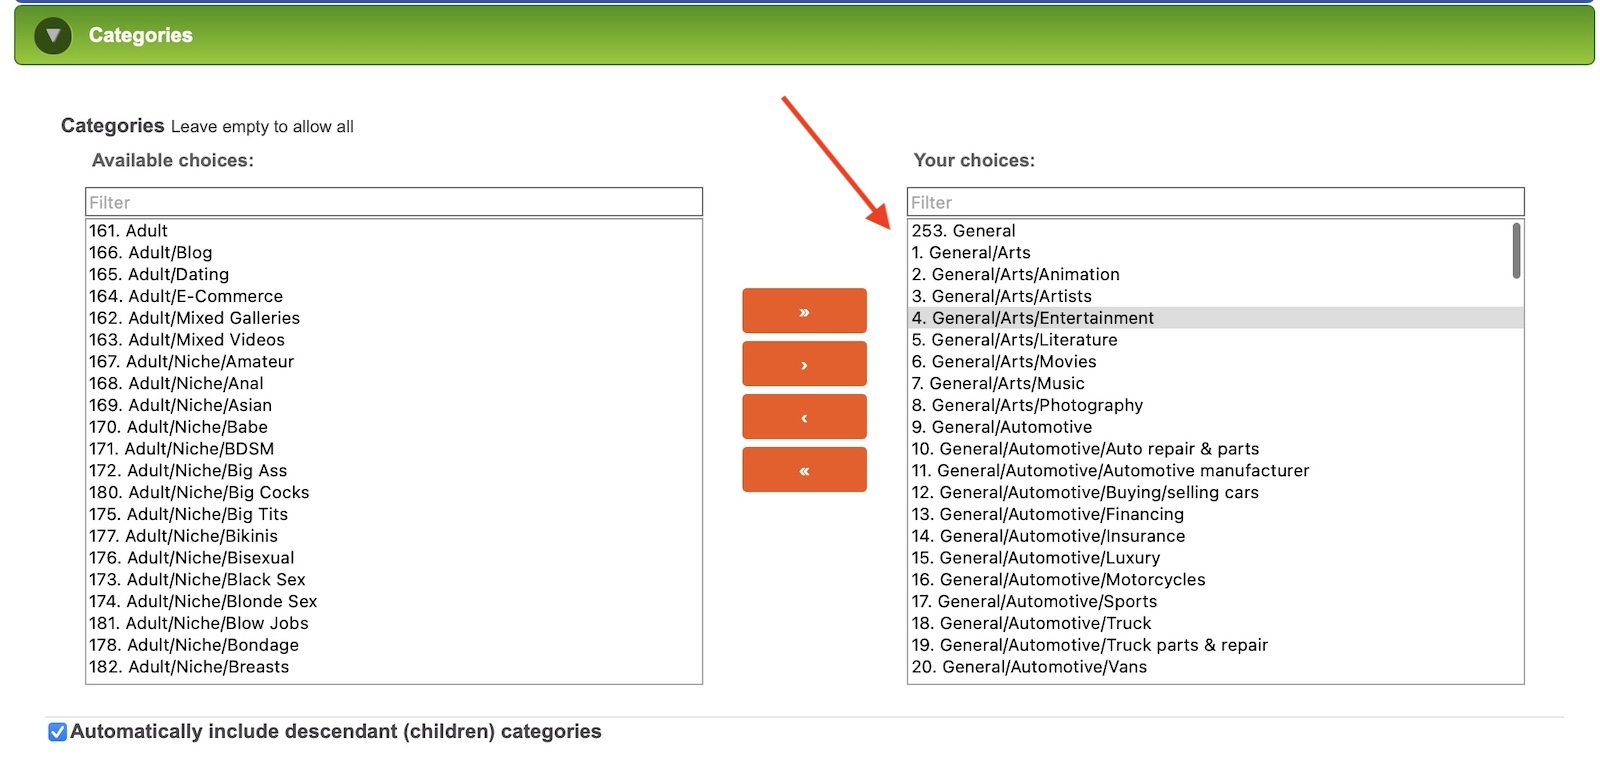This screenshot has height=763, width=1600.
Task: Select 253. General in your choices
Action: [x=963, y=231]
